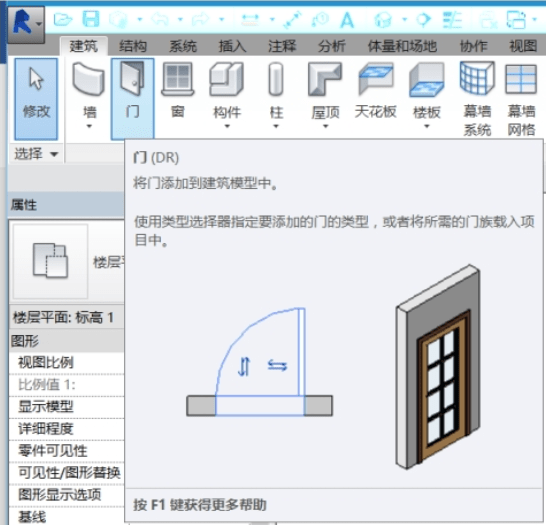Click the Open folder icon in quick access

point(63,19)
